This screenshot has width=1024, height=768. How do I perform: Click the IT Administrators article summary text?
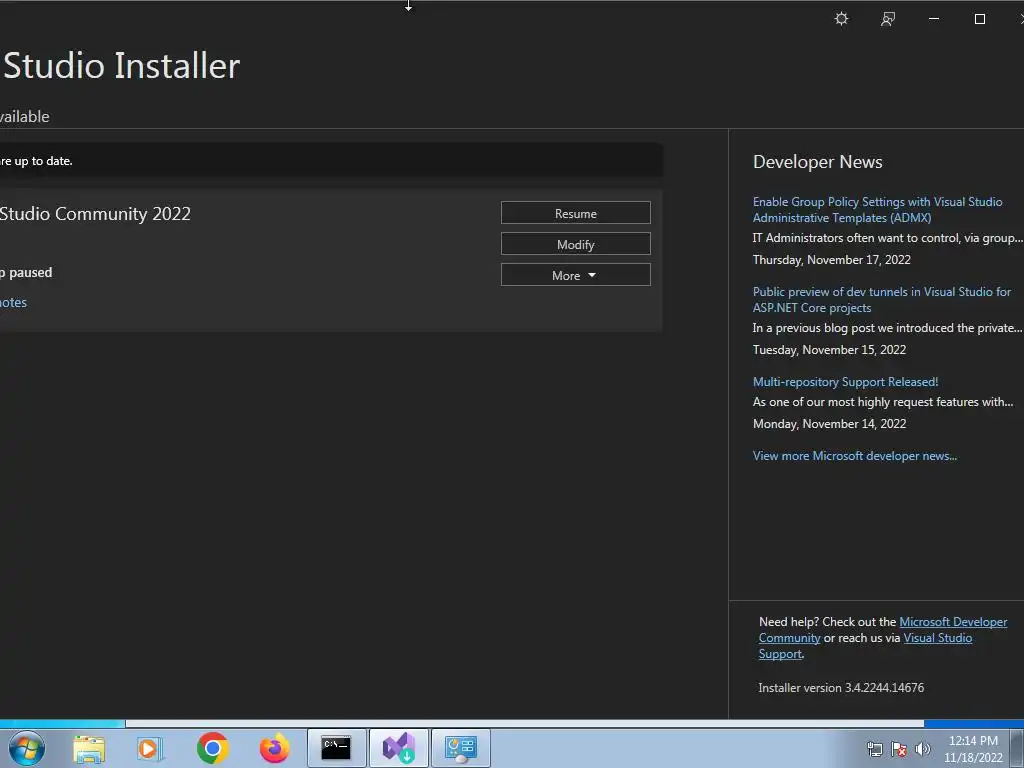click(887, 238)
